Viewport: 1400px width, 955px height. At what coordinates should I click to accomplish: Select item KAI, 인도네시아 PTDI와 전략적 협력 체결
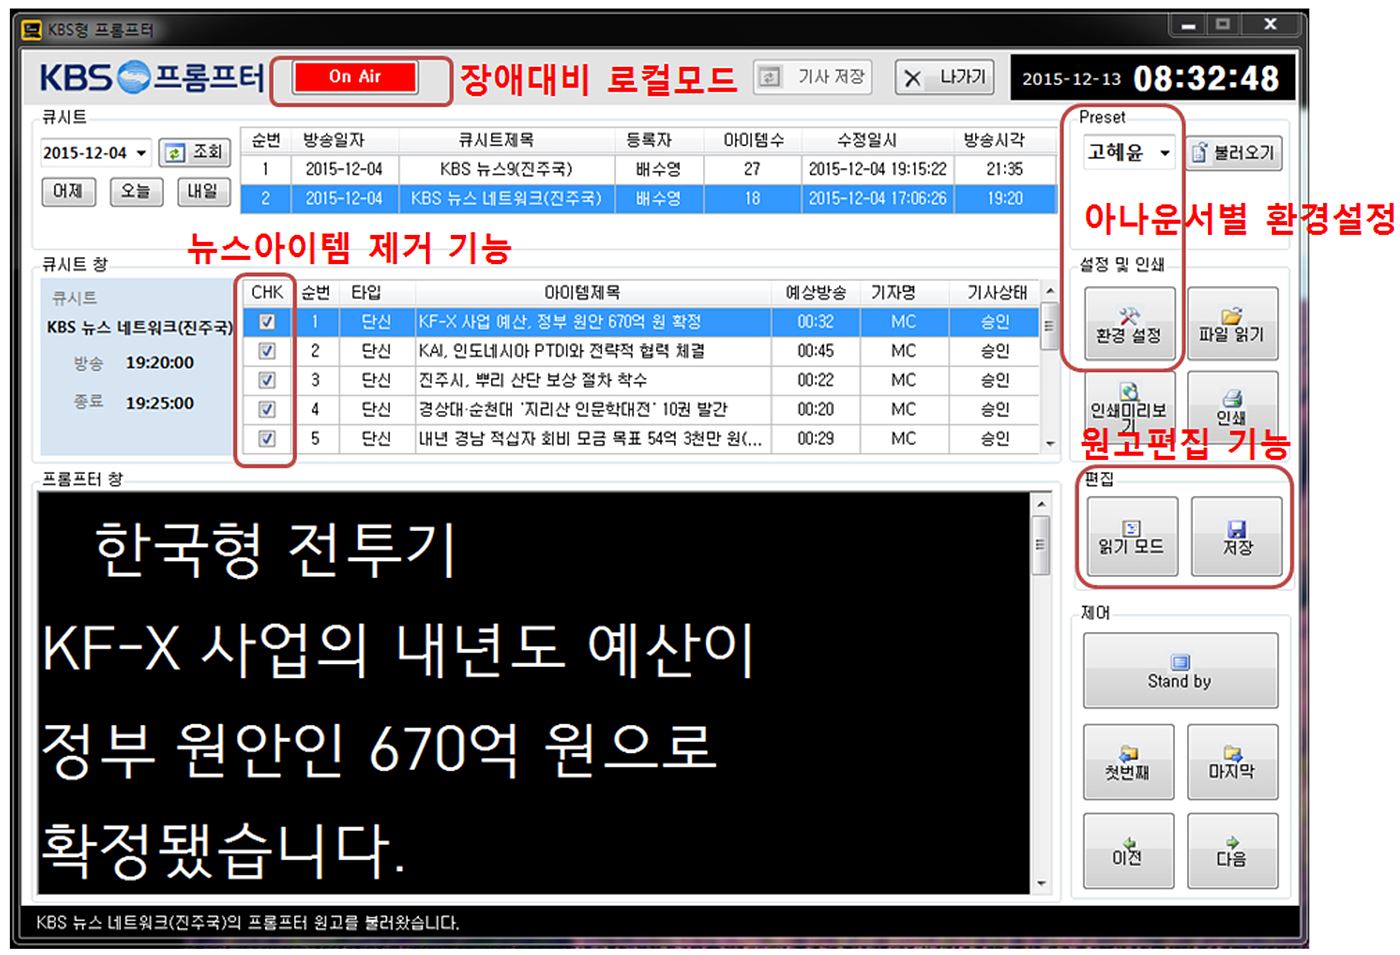[640, 351]
